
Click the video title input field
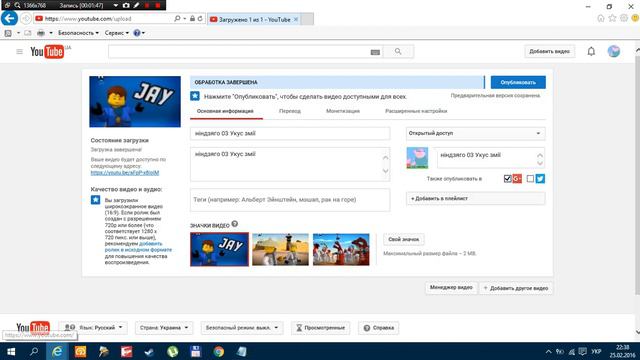click(290, 133)
